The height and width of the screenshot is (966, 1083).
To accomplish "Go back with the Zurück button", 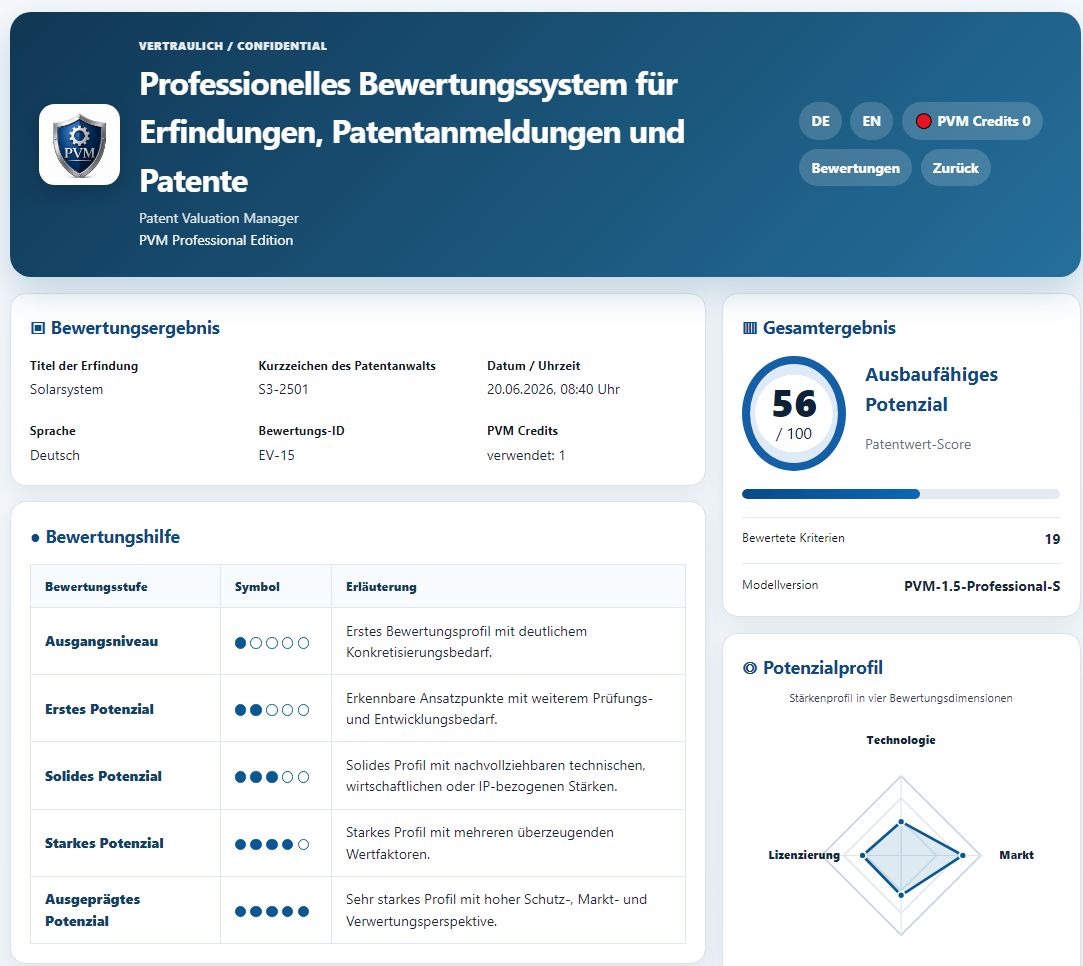I will pyautogui.click(x=955, y=168).
